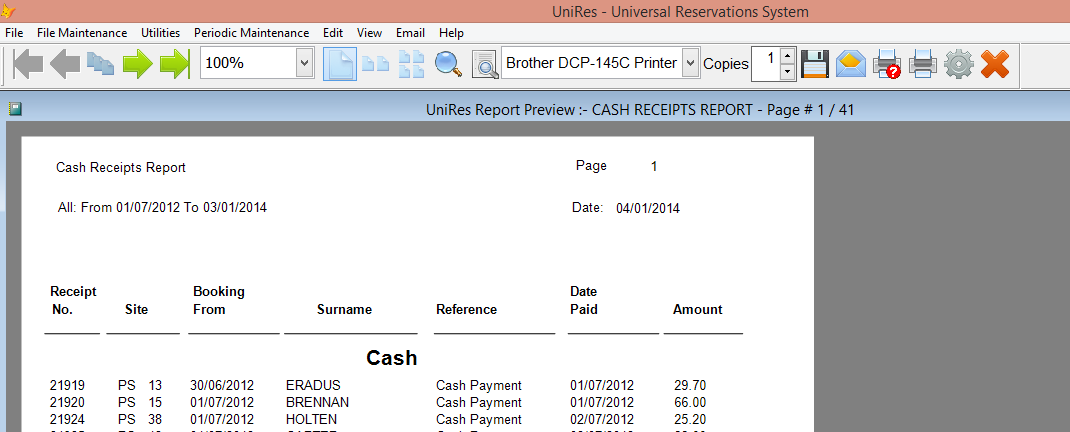Increase the number of copies by one
Image resolution: width=1070 pixels, height=432 pixels.
[787, 55]
